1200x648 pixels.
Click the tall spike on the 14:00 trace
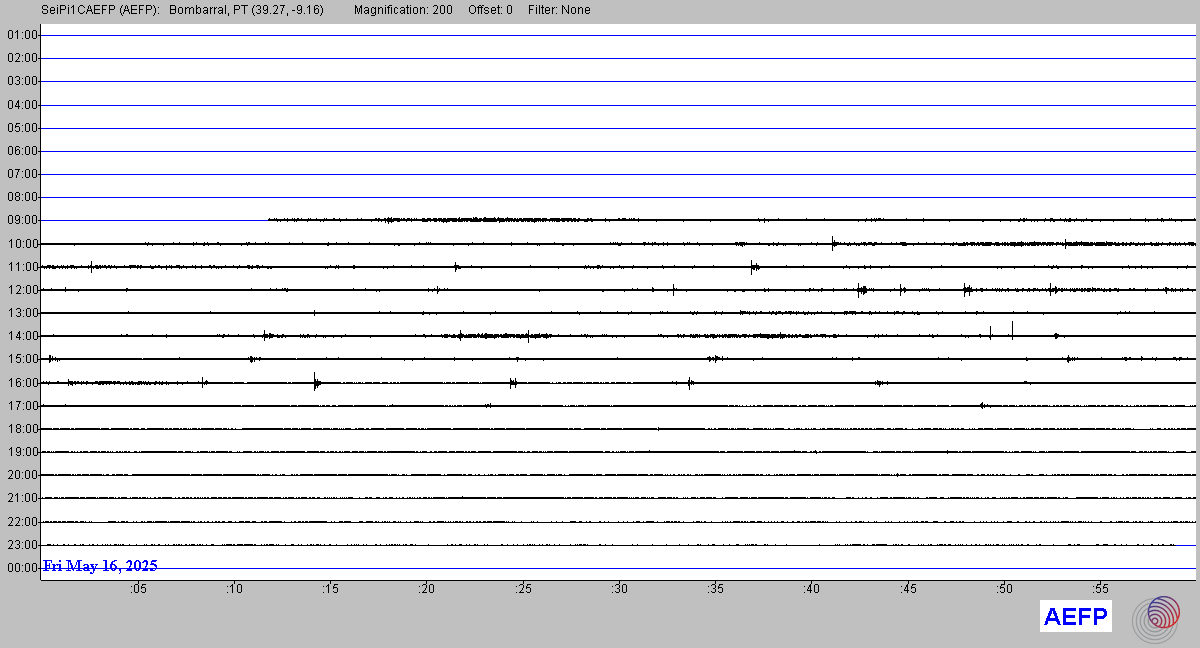1012,330
